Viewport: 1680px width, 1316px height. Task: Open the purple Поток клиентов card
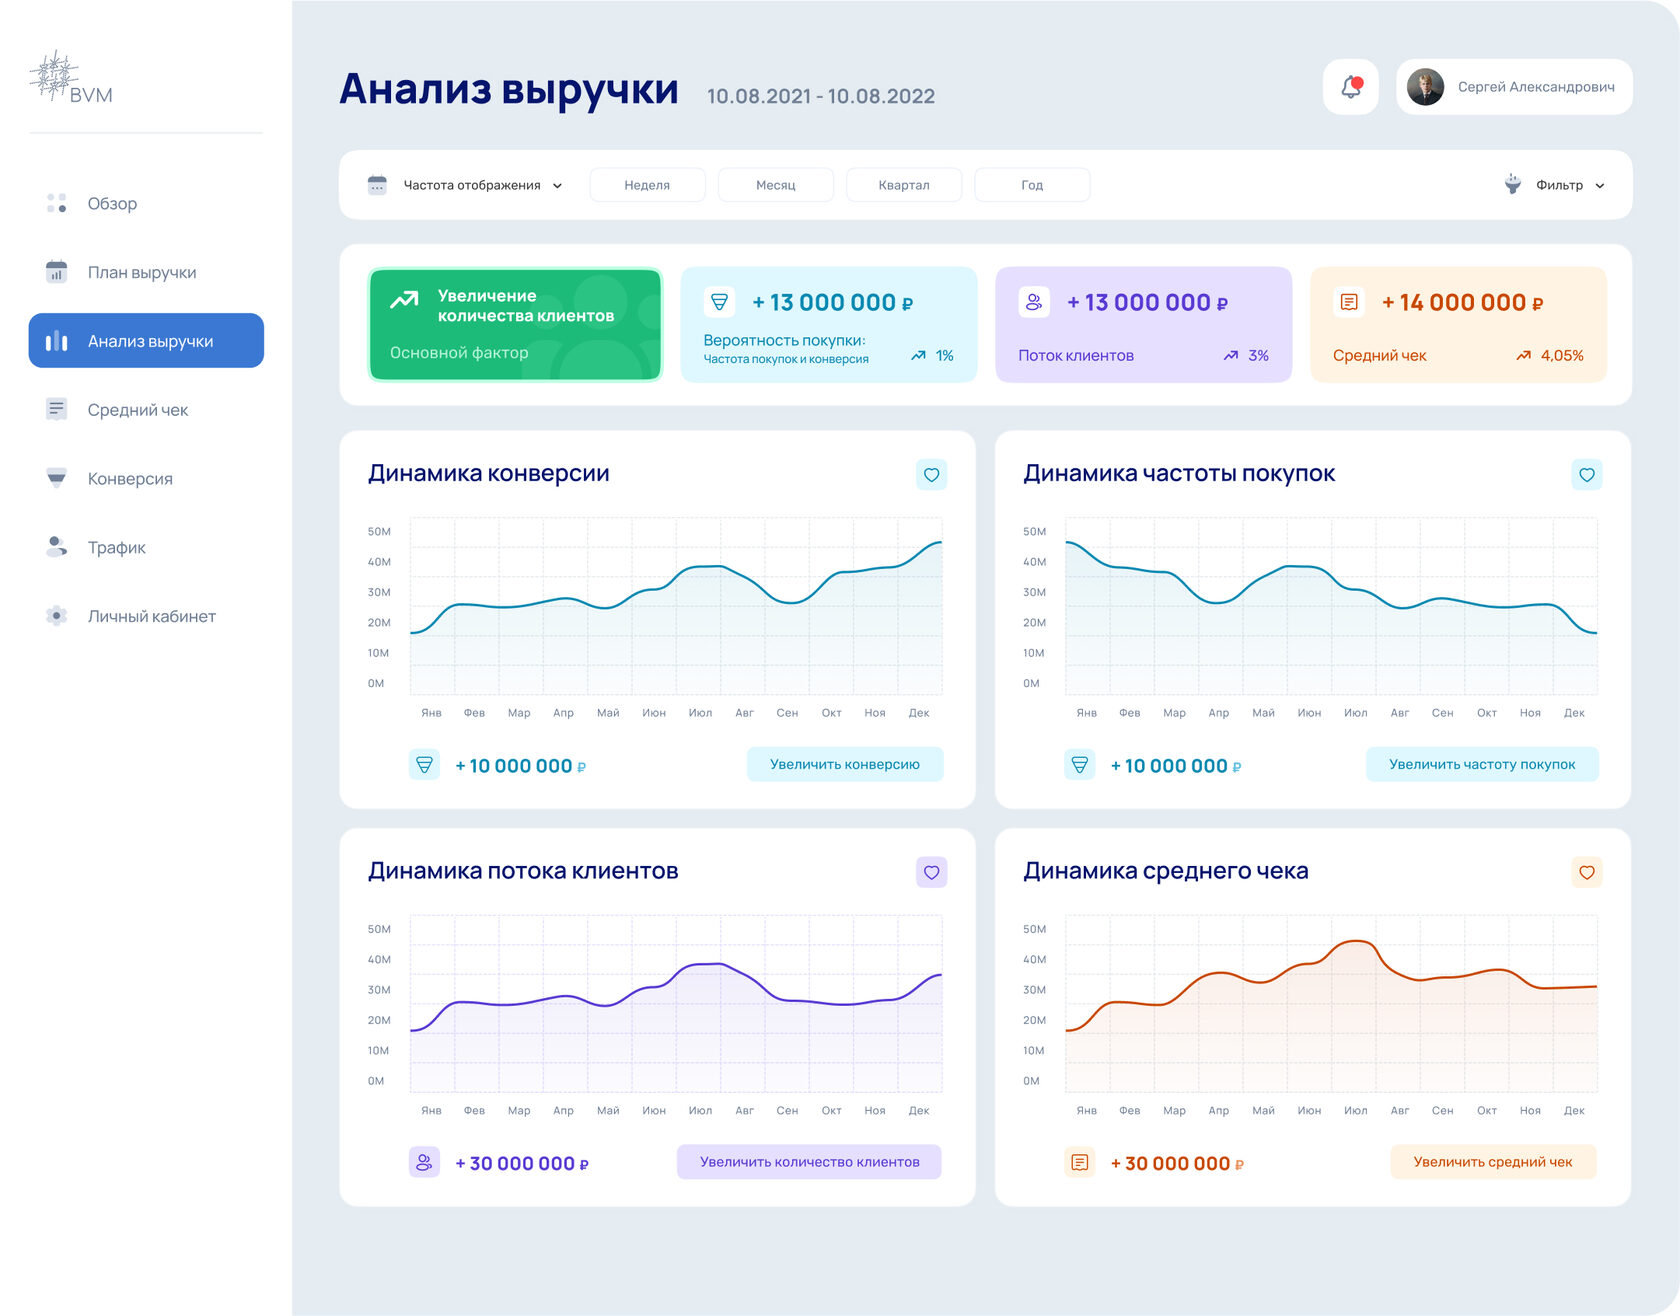(1144, 324)
